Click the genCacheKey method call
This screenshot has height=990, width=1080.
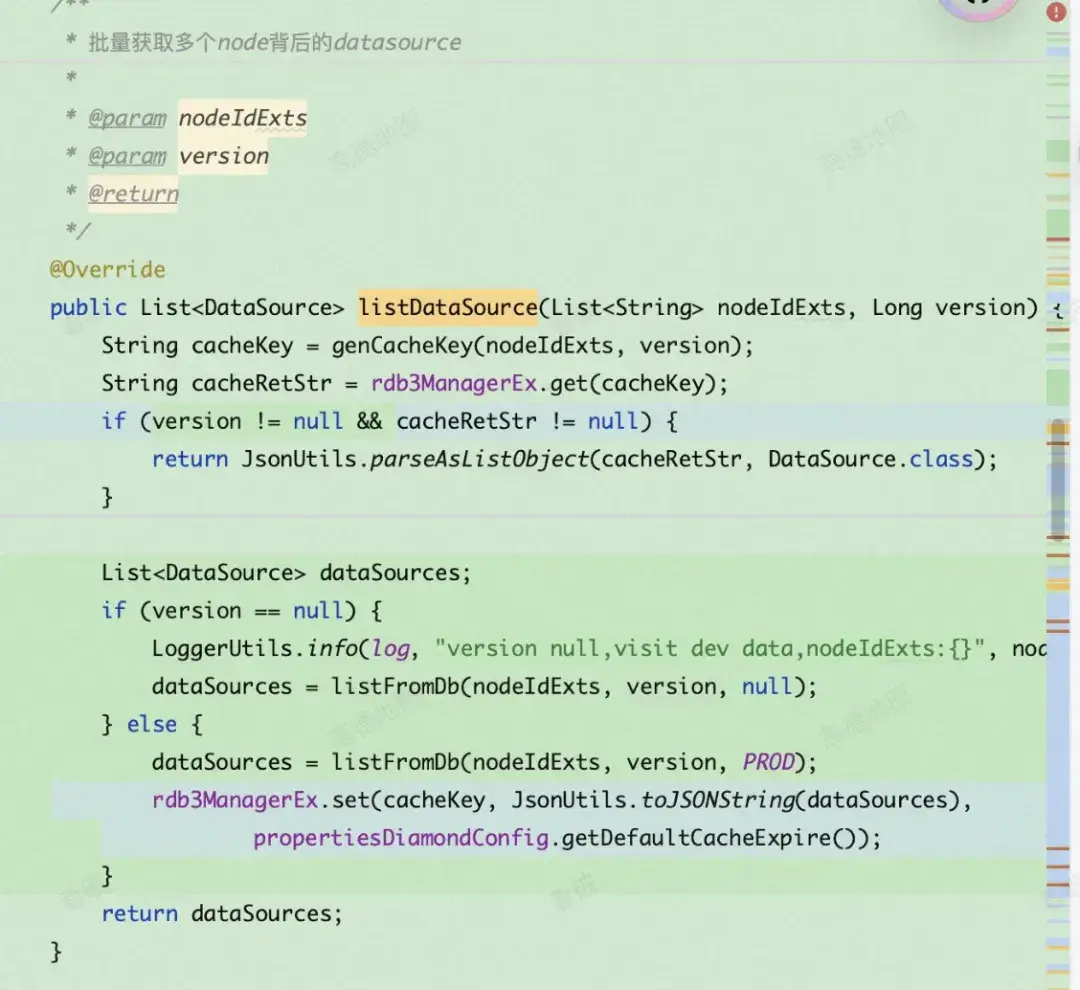[x=402, y=345]
